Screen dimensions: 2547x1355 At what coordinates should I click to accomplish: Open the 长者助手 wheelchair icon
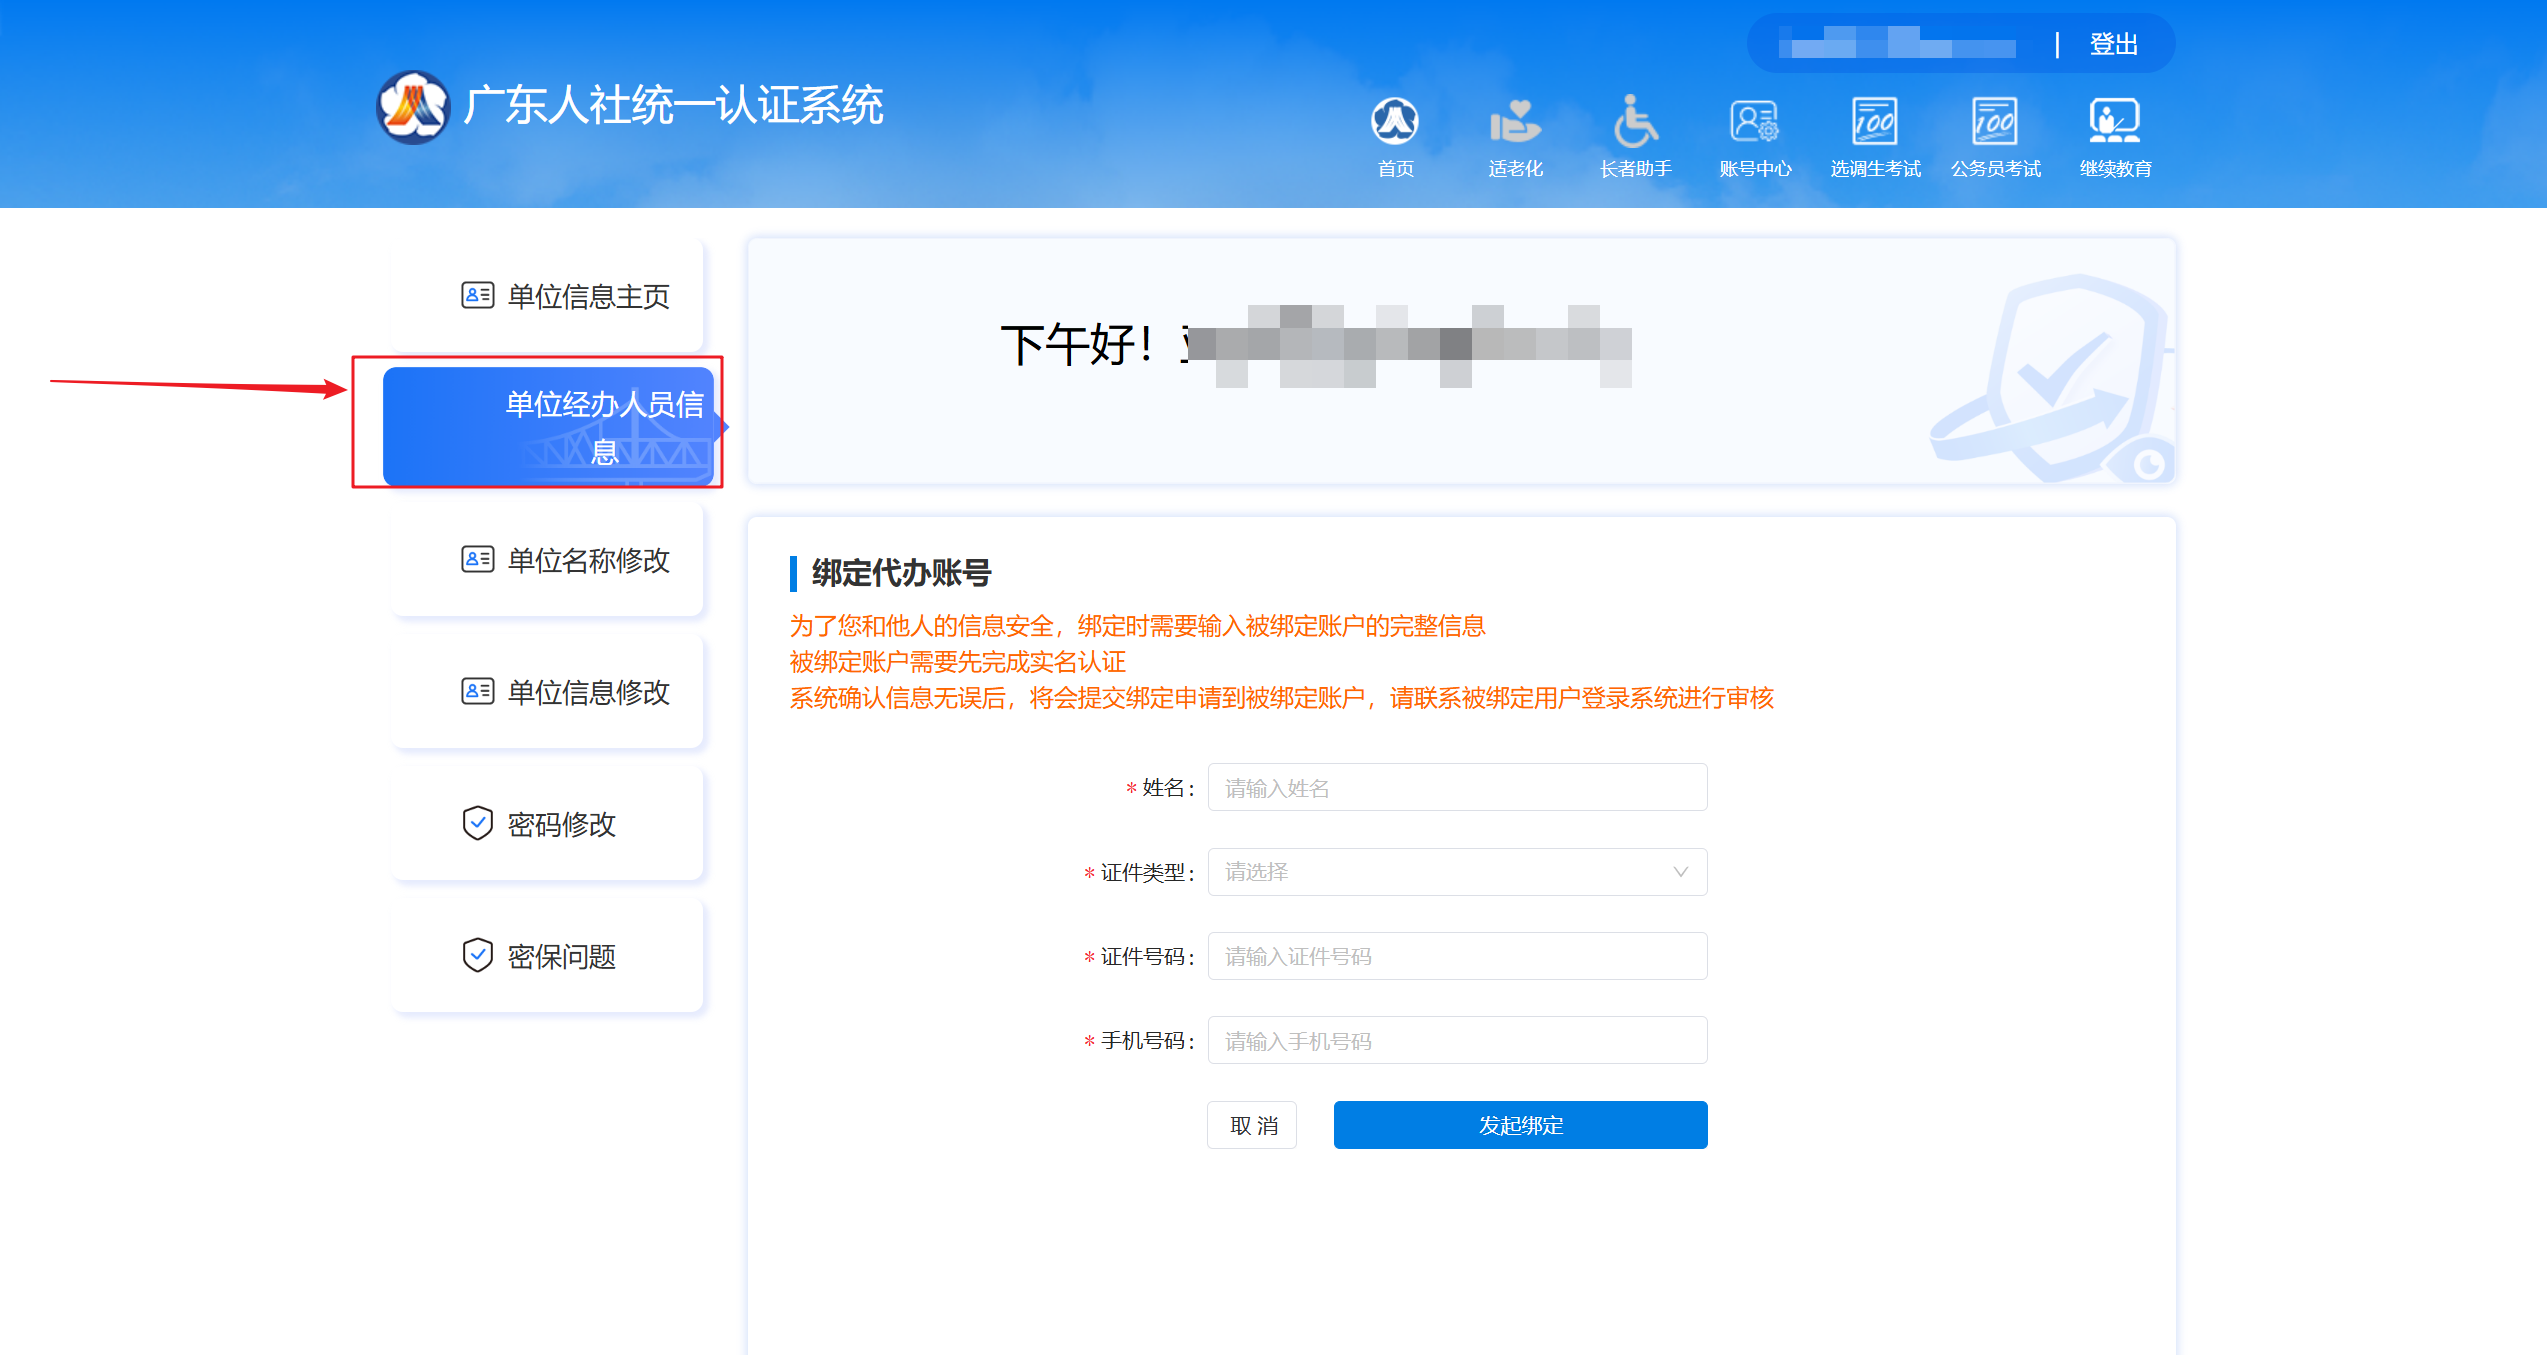click(x=1635, y=123)
